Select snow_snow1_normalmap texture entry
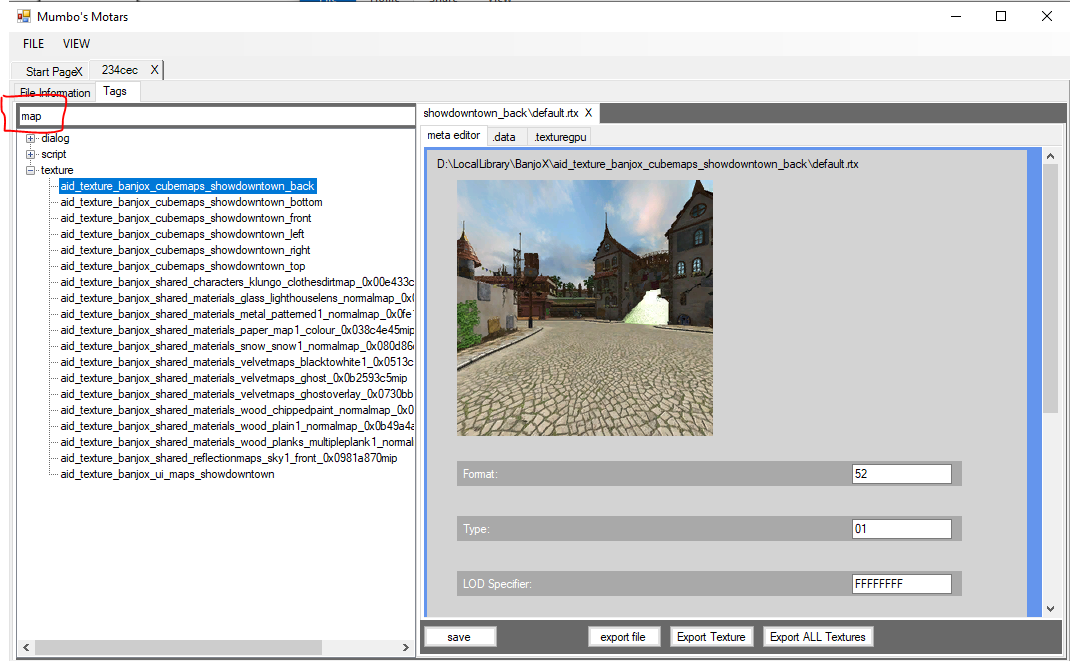The image size is (1070, 661). pos(237,347)
